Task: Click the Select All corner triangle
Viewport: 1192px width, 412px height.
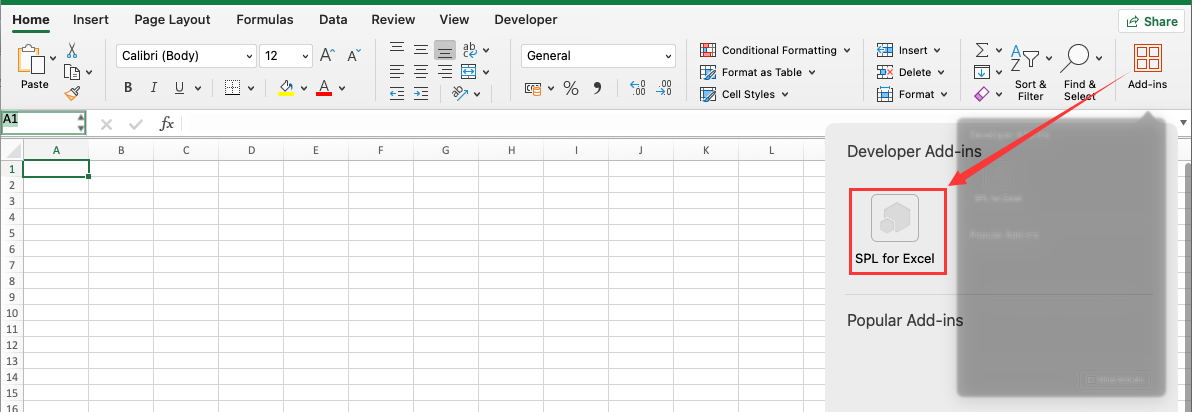Action: click(11, 151)
